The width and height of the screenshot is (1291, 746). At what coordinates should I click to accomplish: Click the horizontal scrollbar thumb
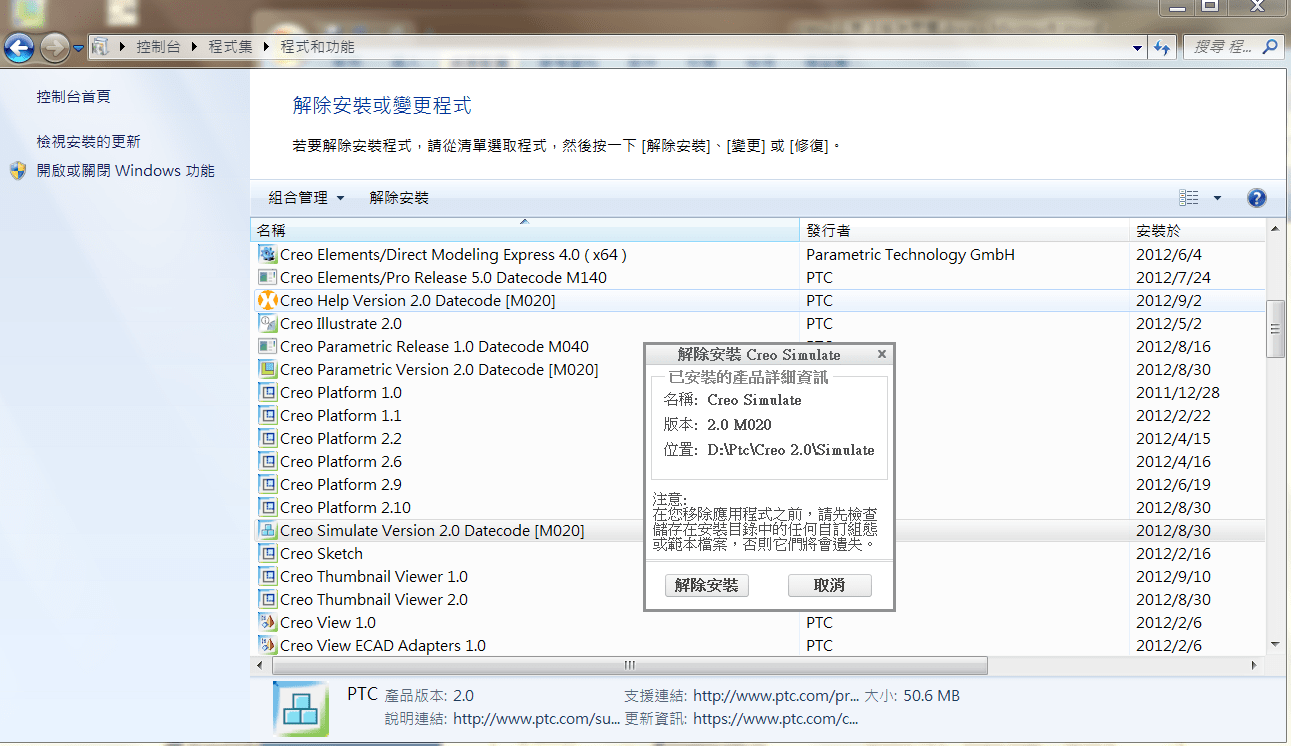(x=630, y=665)
